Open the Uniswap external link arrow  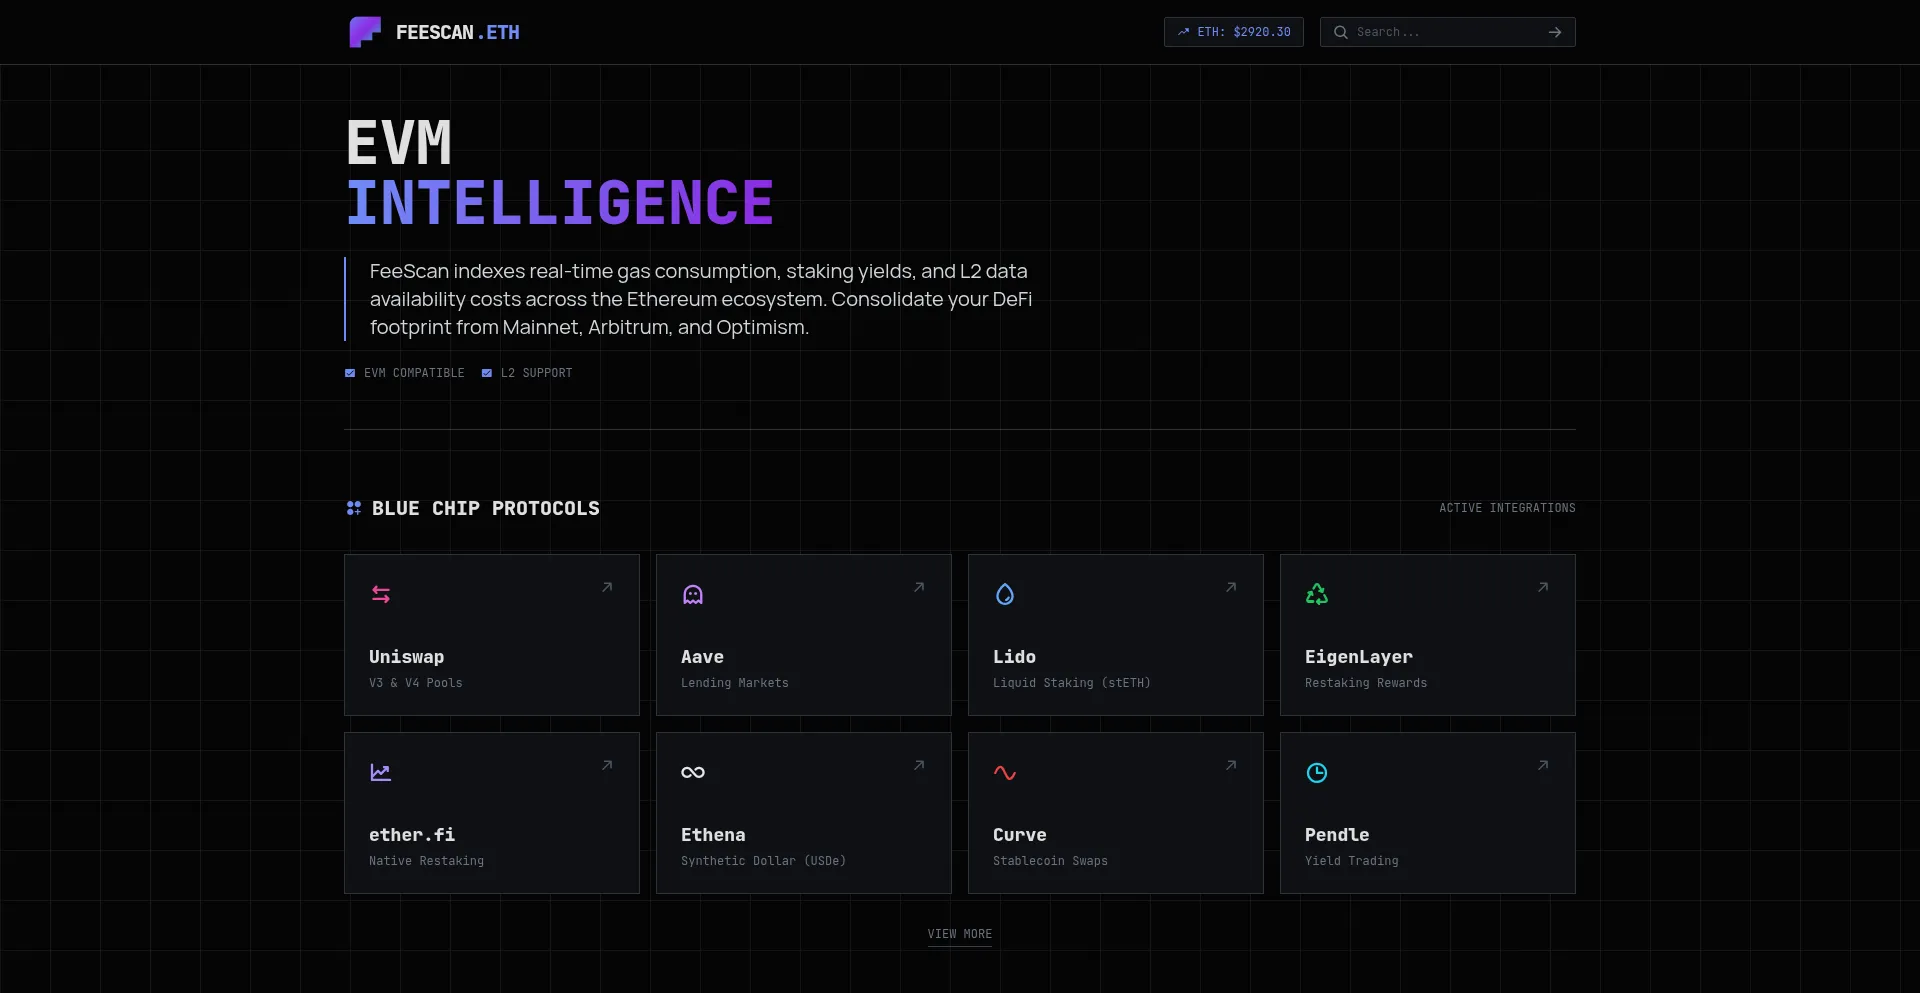click(x=607, y=588)
